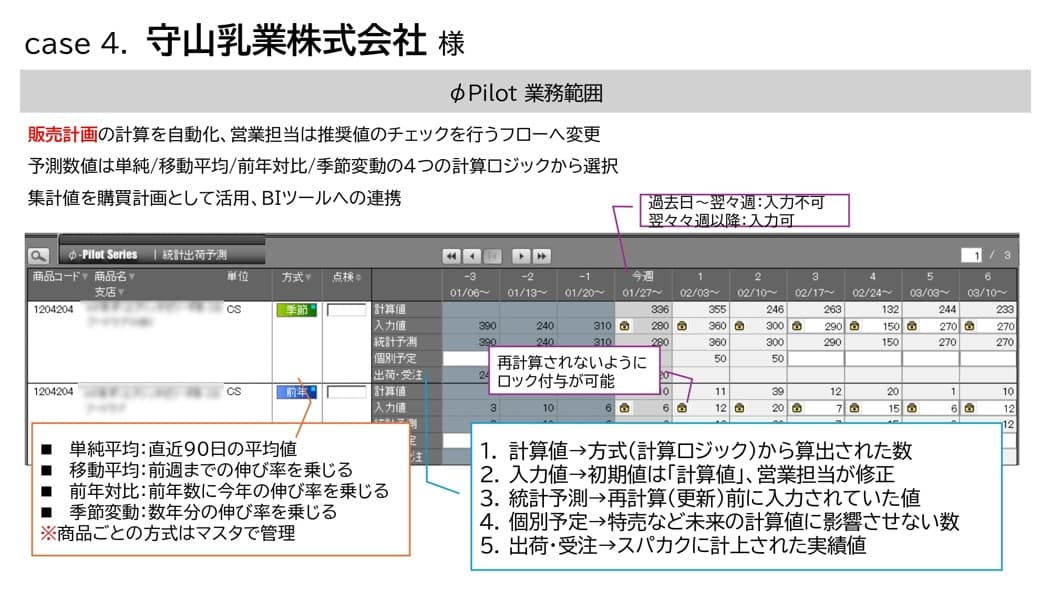The height and width of the screenshot is (591, 1051).
Task: Toggle lock beside 入力値 150 in week 4
Action: tap(853, 327)
